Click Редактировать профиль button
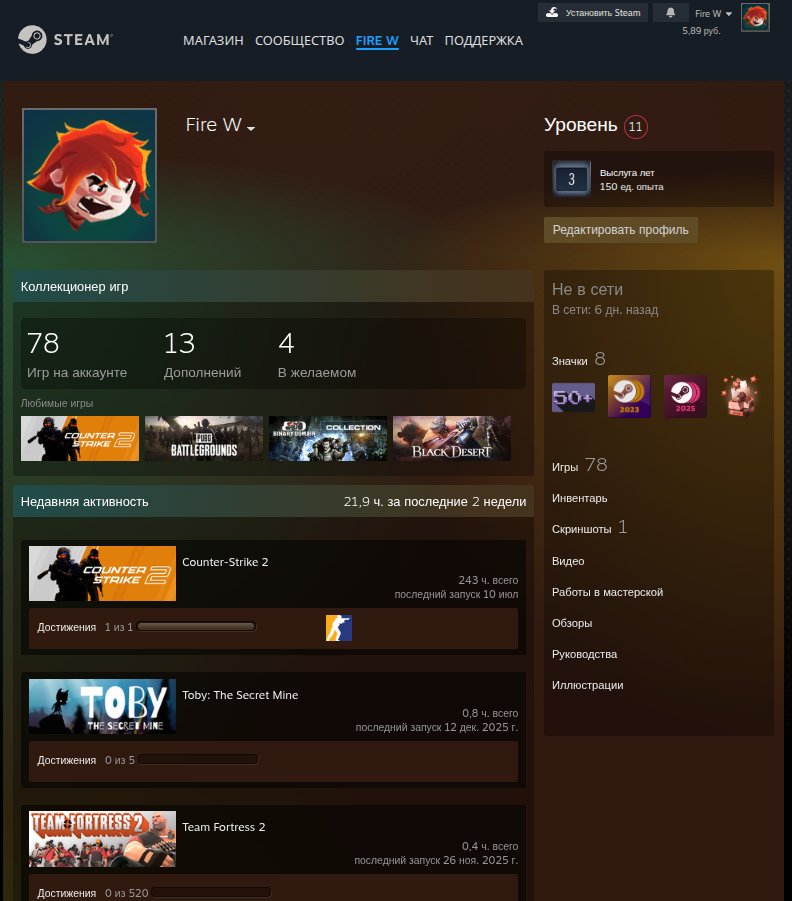This screenshot has height=901, width=792. coord(621,230)
